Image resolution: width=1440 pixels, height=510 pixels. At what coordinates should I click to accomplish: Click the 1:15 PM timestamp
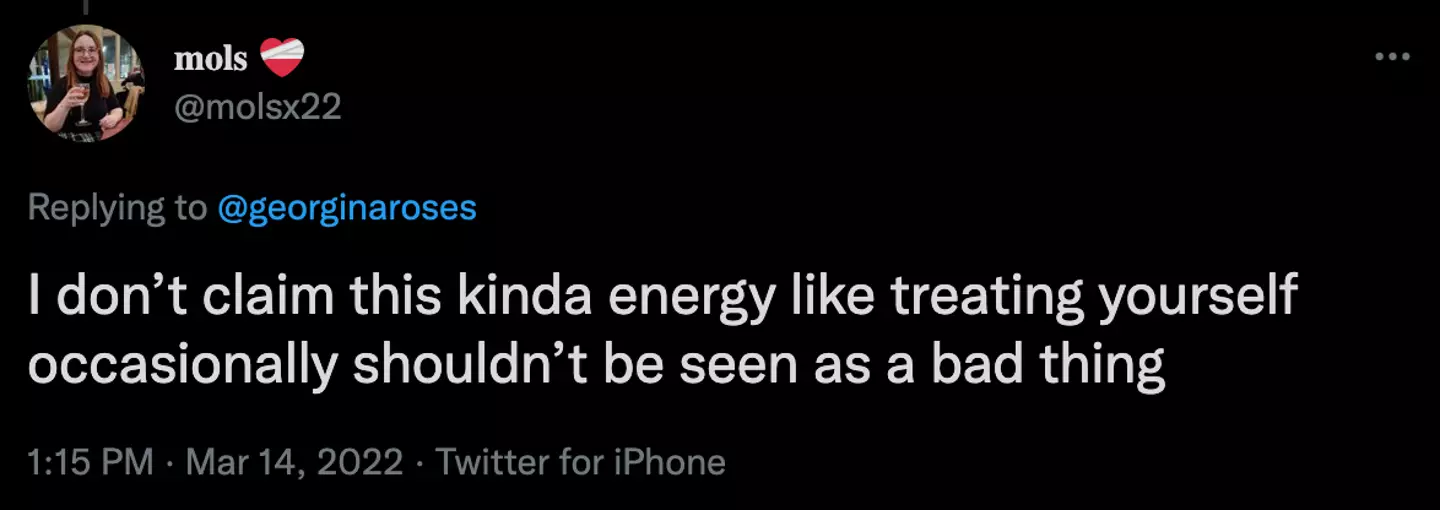[x=90, y=462]
